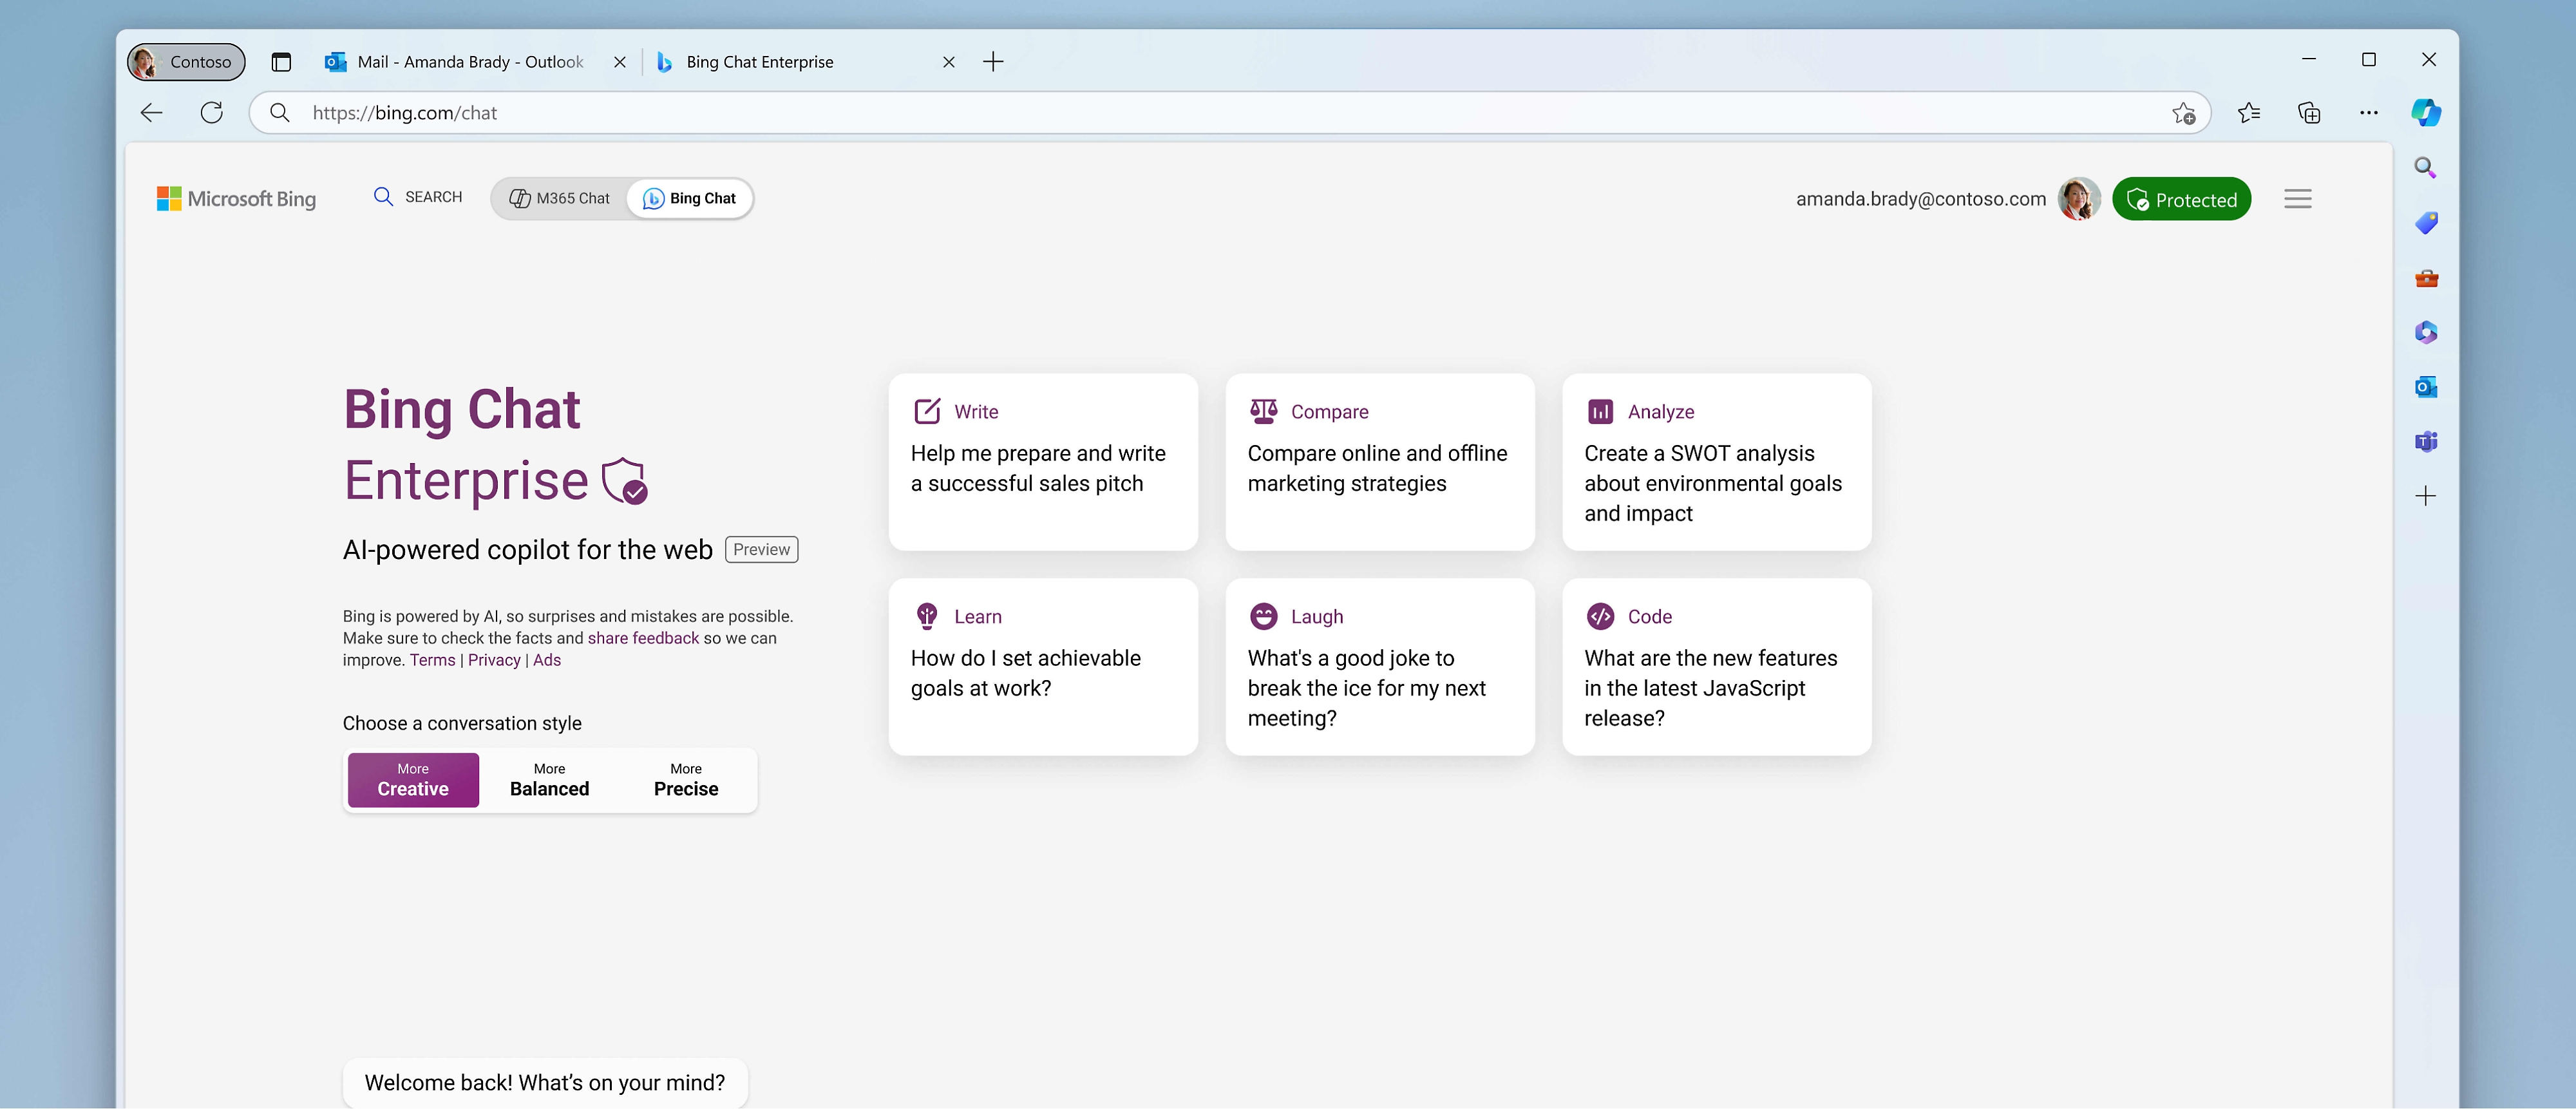Click the Laugh smiley icon
This screenshot has width=2576, height=1109.
[x=1263, y=616]
